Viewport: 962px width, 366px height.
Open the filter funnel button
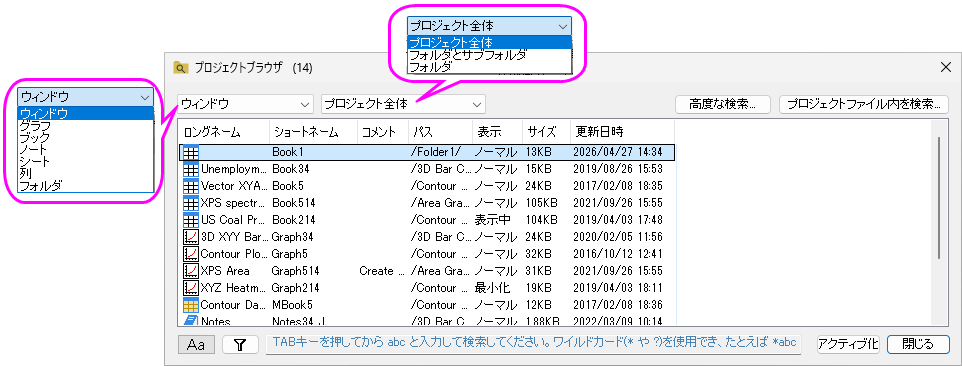[x=240, y=345]
